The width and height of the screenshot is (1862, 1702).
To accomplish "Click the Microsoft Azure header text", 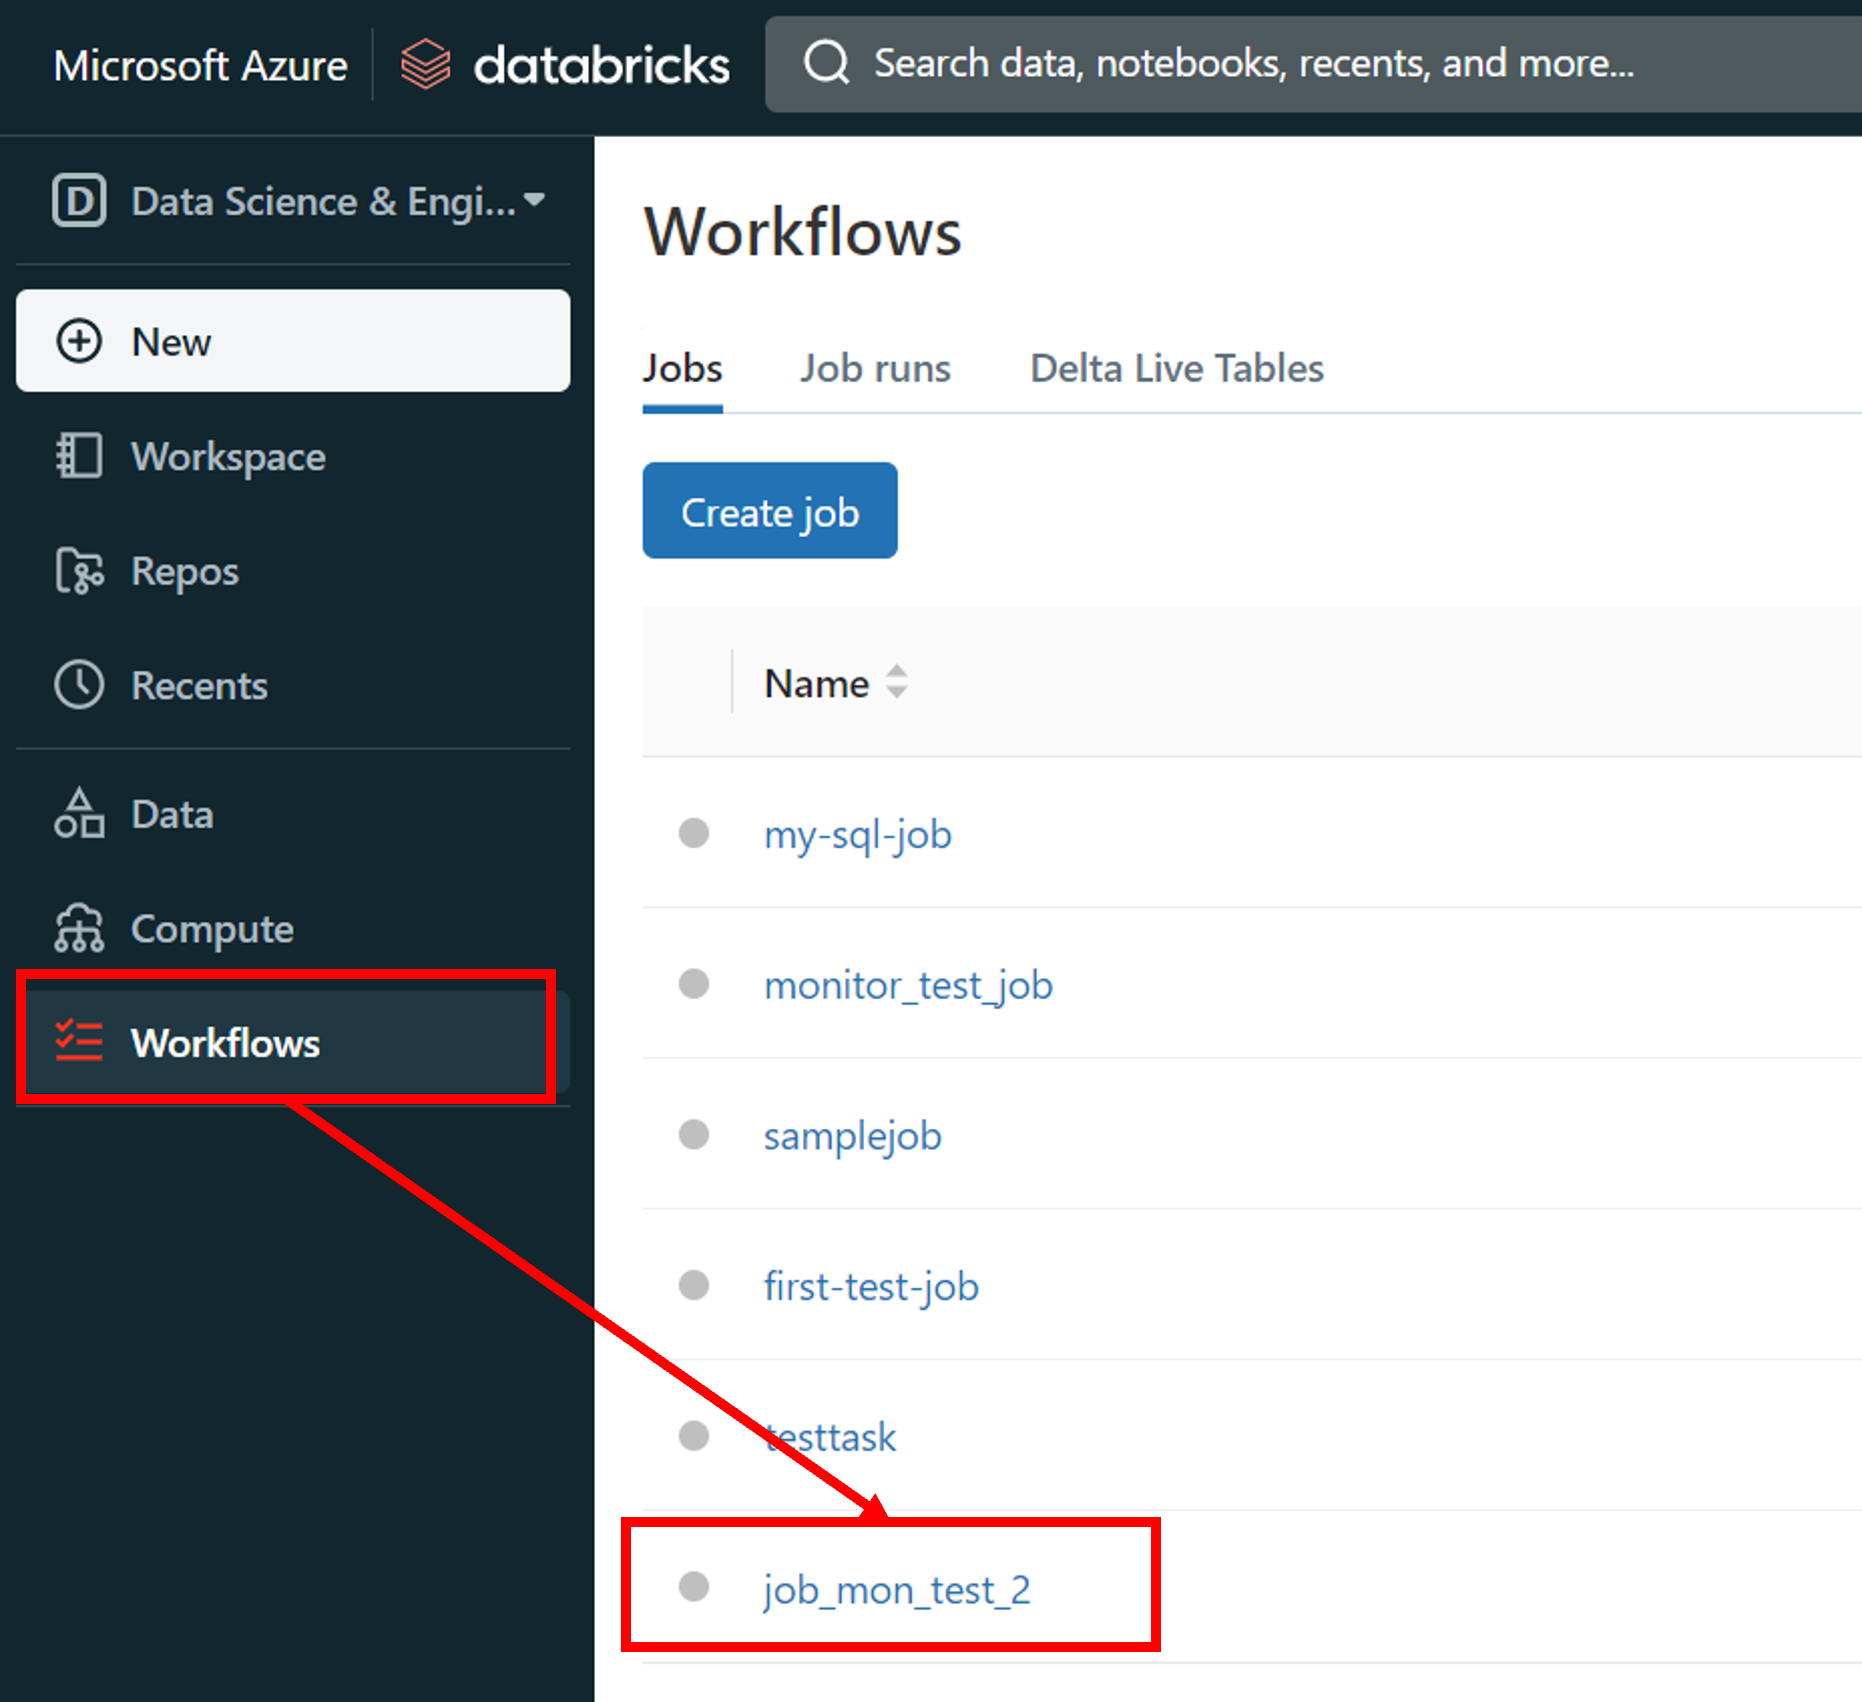I will coord(200,66).
